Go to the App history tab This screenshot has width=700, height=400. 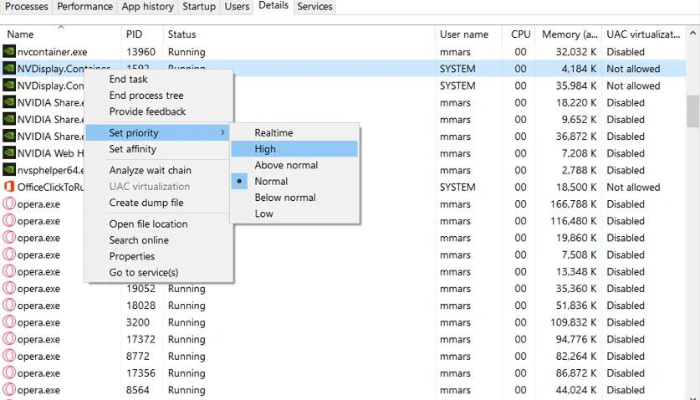(147, 7)
